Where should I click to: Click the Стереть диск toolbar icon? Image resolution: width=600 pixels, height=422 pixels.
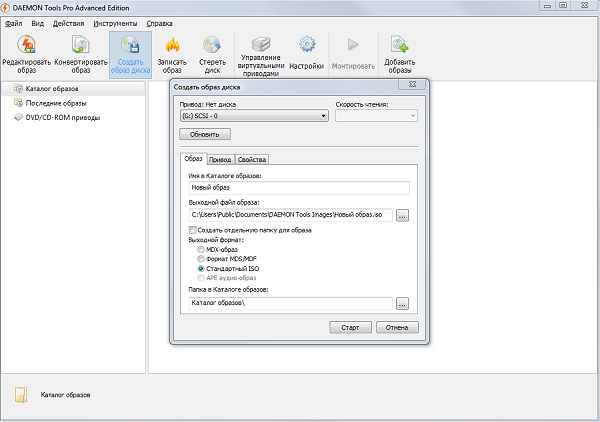click(x=212, y=46)
